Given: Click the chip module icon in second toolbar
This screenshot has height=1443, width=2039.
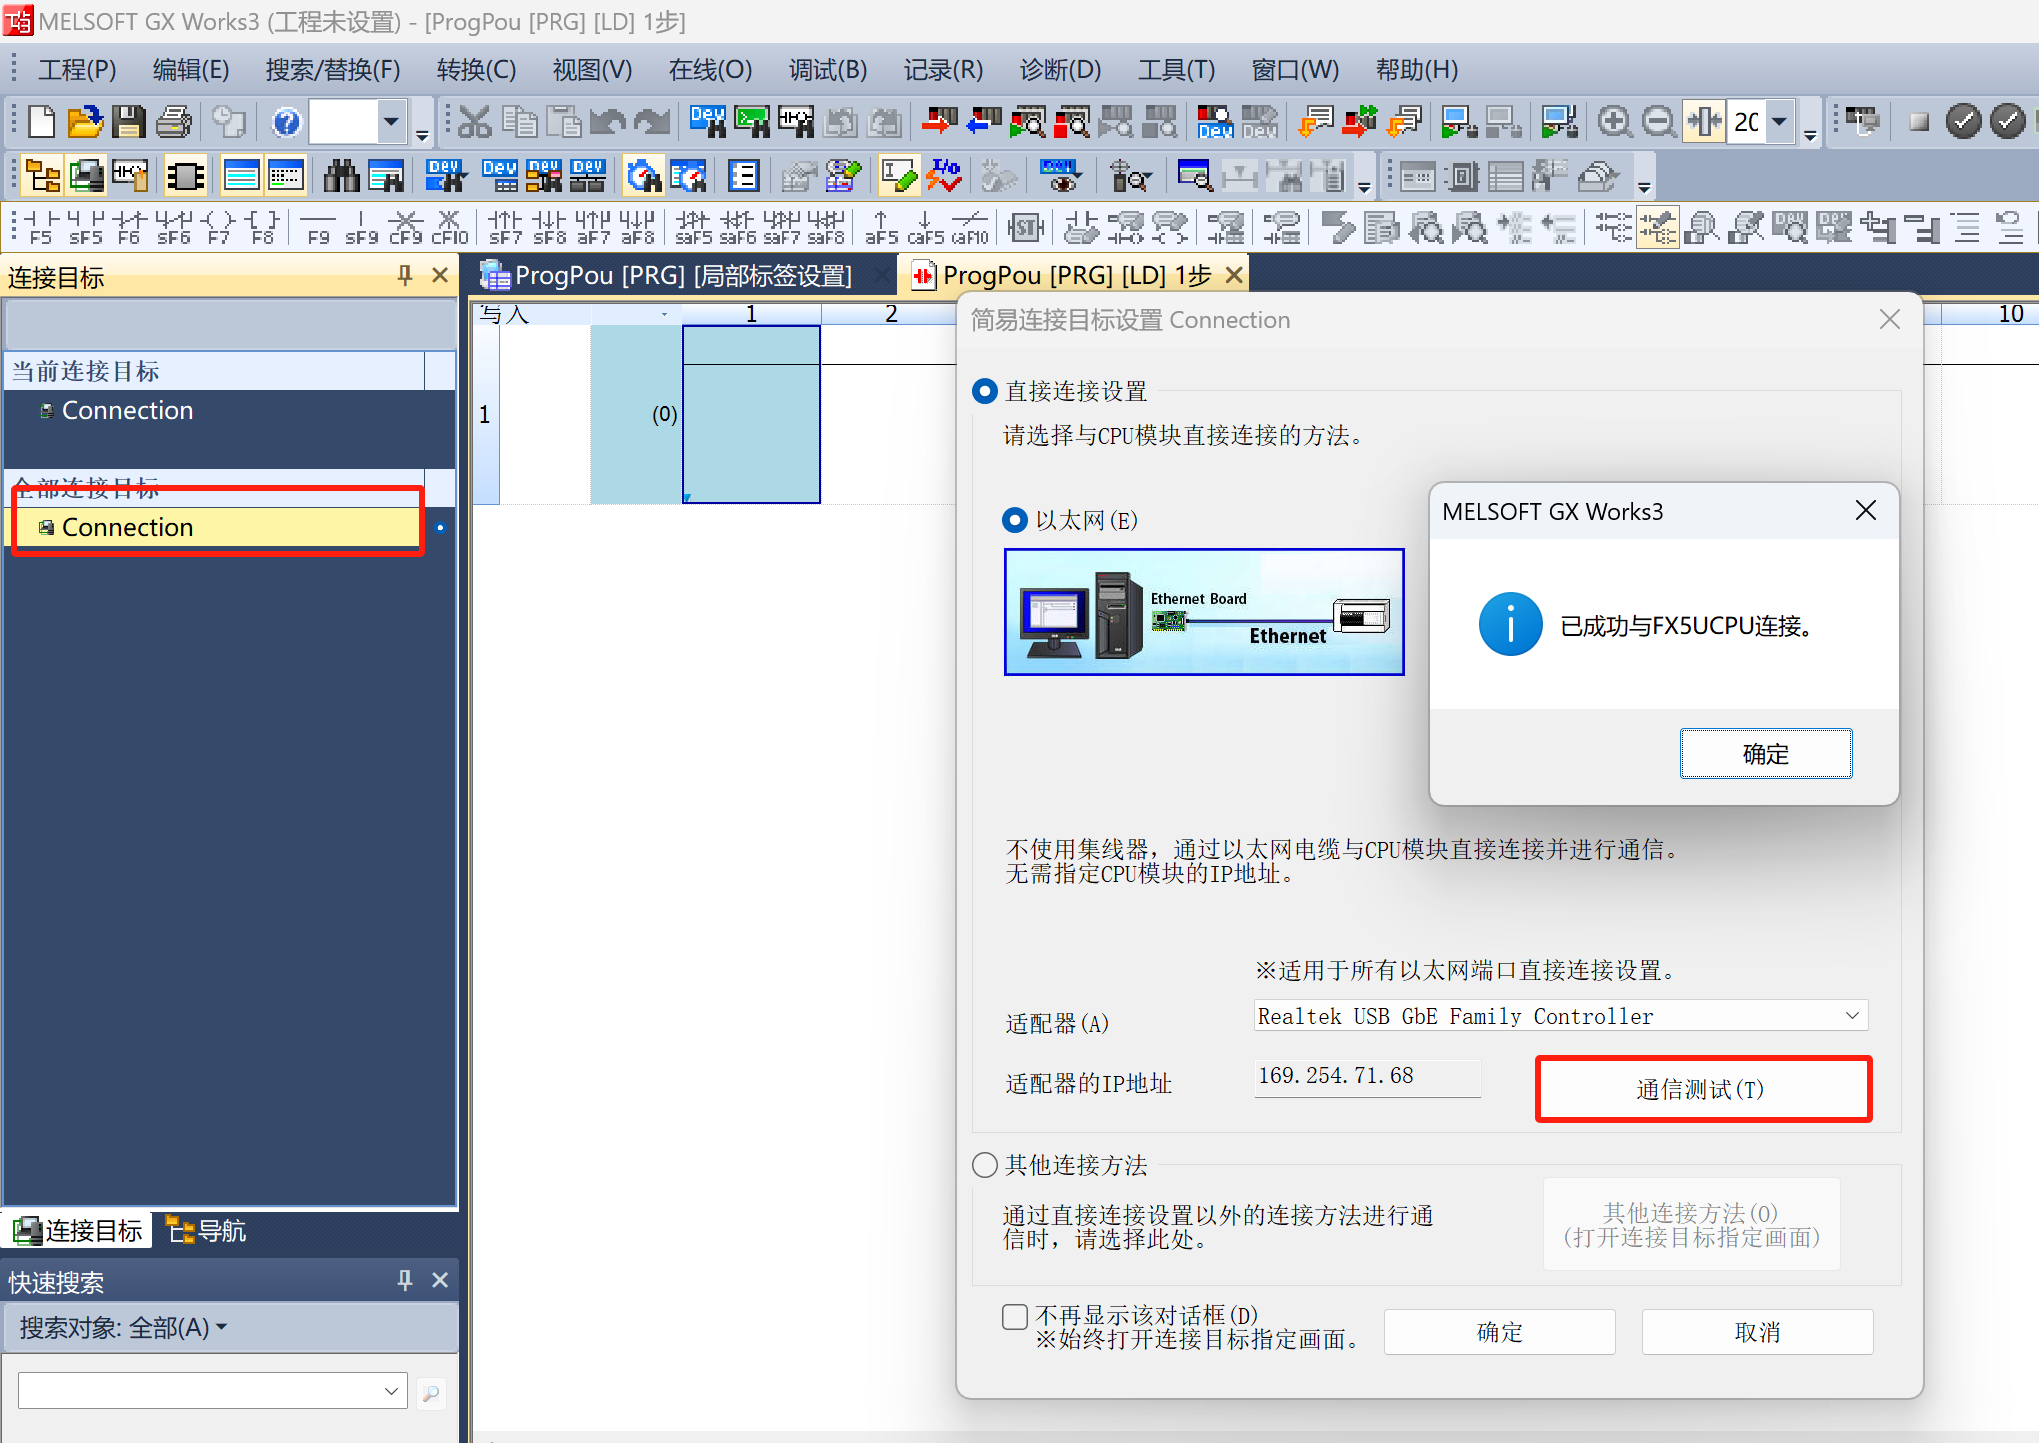Looking at the screenshot, I should [185, 177].
